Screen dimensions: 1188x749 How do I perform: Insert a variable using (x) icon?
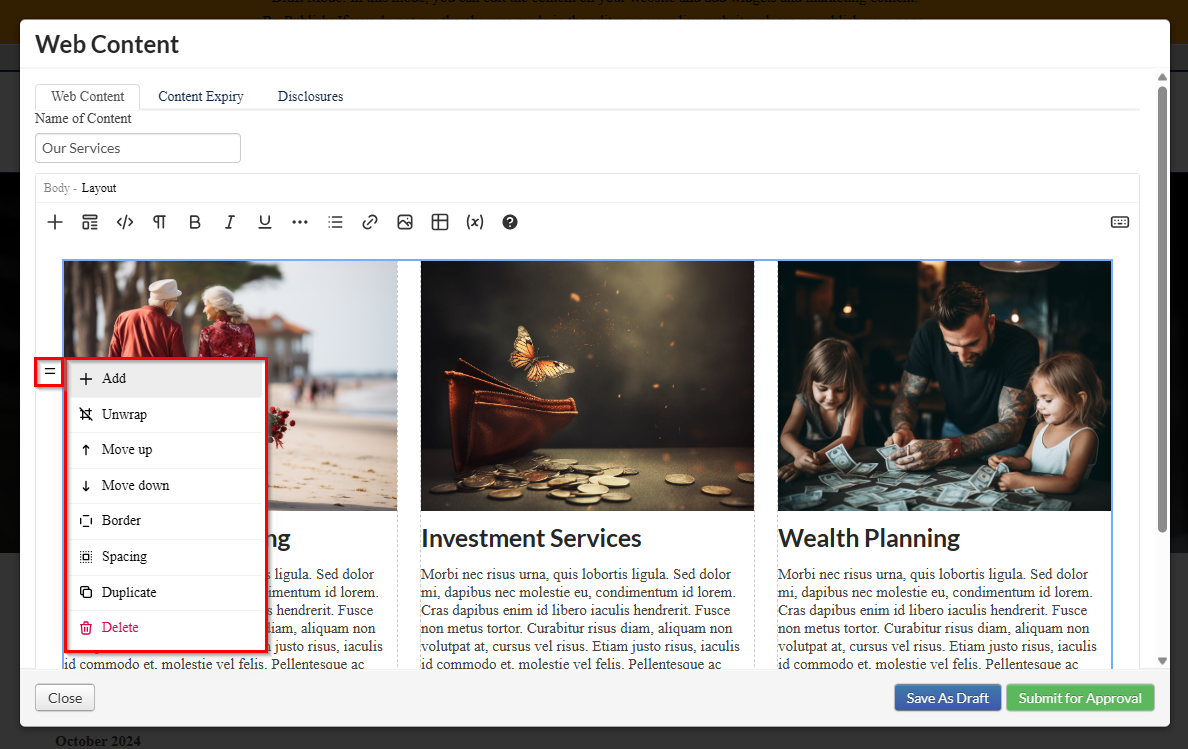pyautogui.click(x=475, y=222)
